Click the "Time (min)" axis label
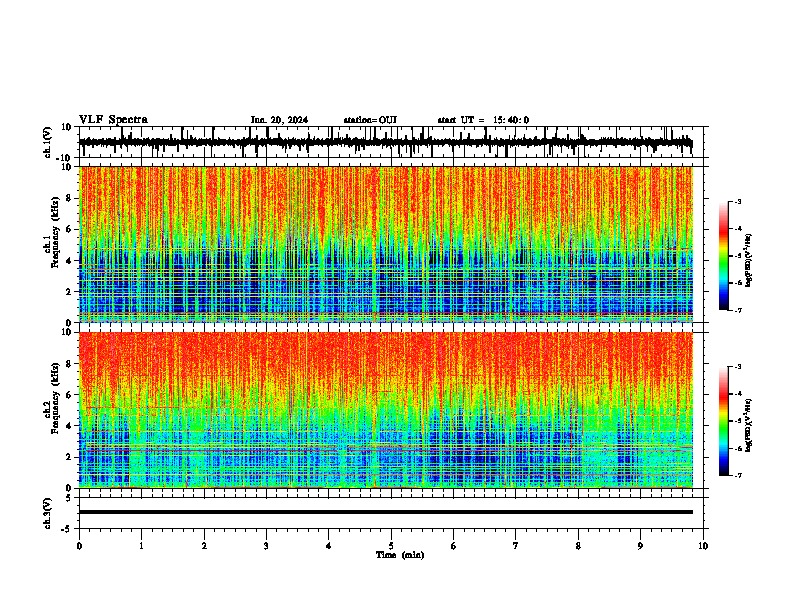This screenshot has height=612, width=792. 400,555
